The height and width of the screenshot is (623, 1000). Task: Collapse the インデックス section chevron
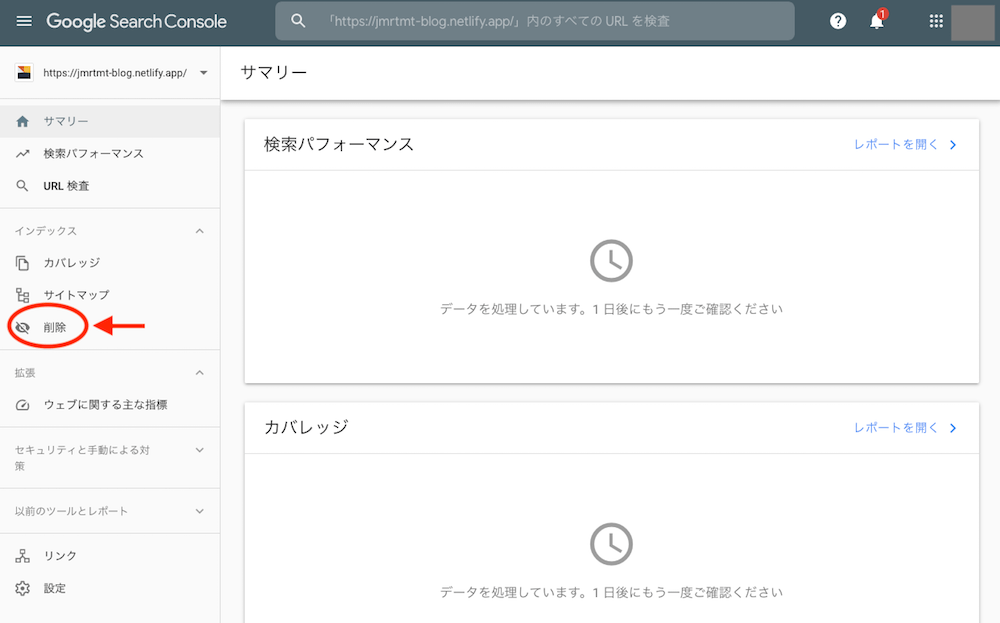(200, 231)
